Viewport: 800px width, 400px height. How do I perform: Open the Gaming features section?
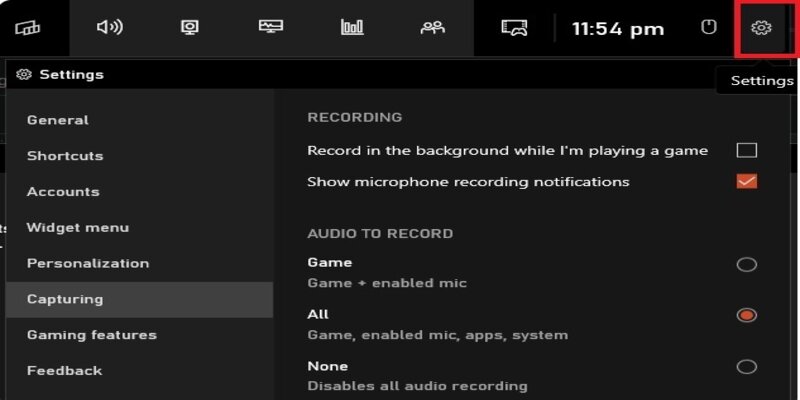point(140,335)
